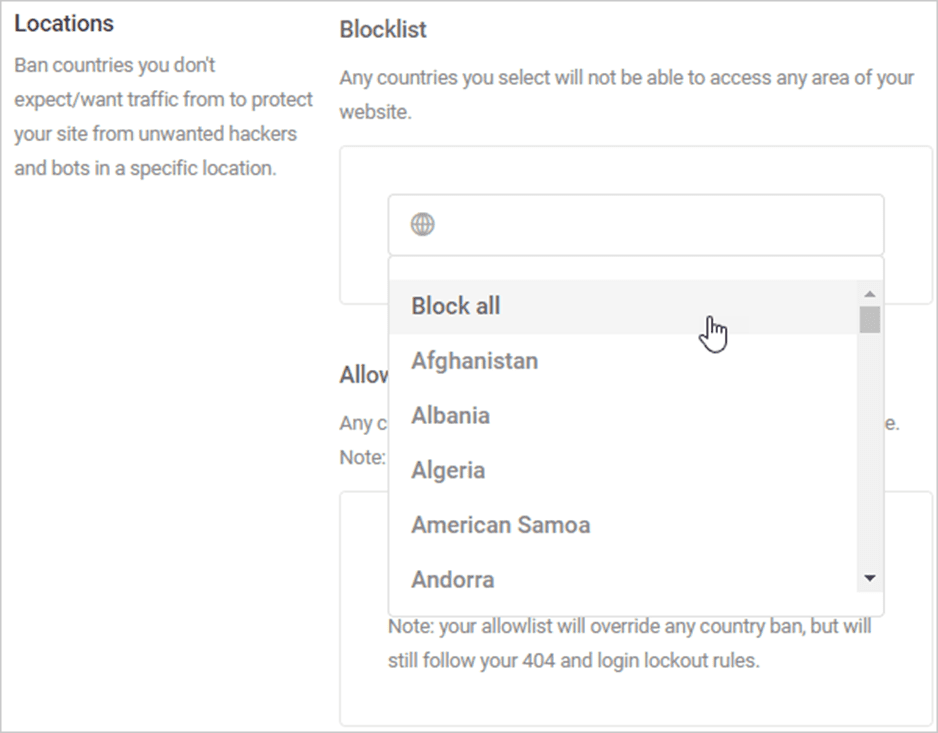Click the empty allowlist box area
938x733 pixels.
click(x=636, y=700)
